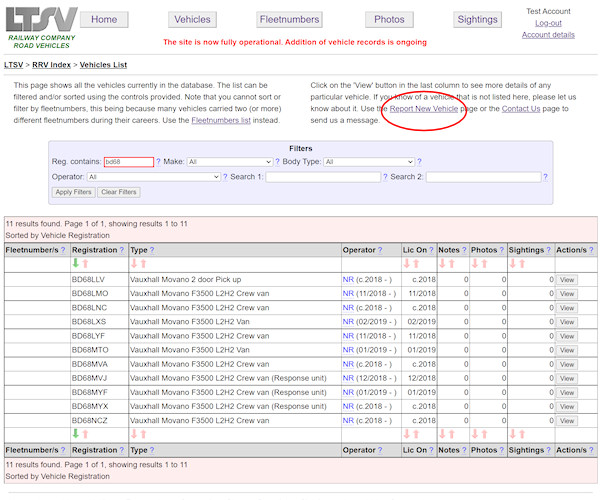Open the Make dropdown filter

[229, 162]
